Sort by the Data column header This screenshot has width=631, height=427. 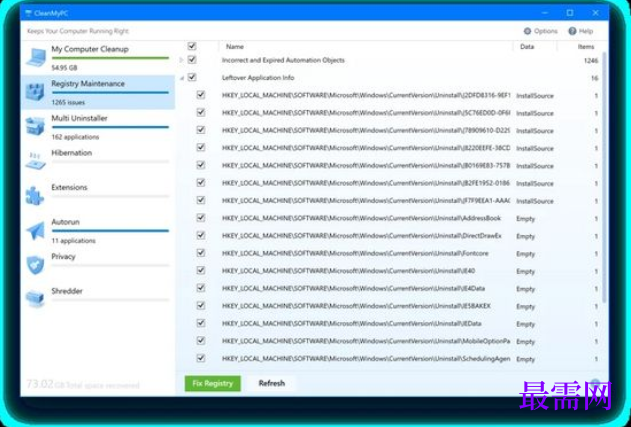527,47
